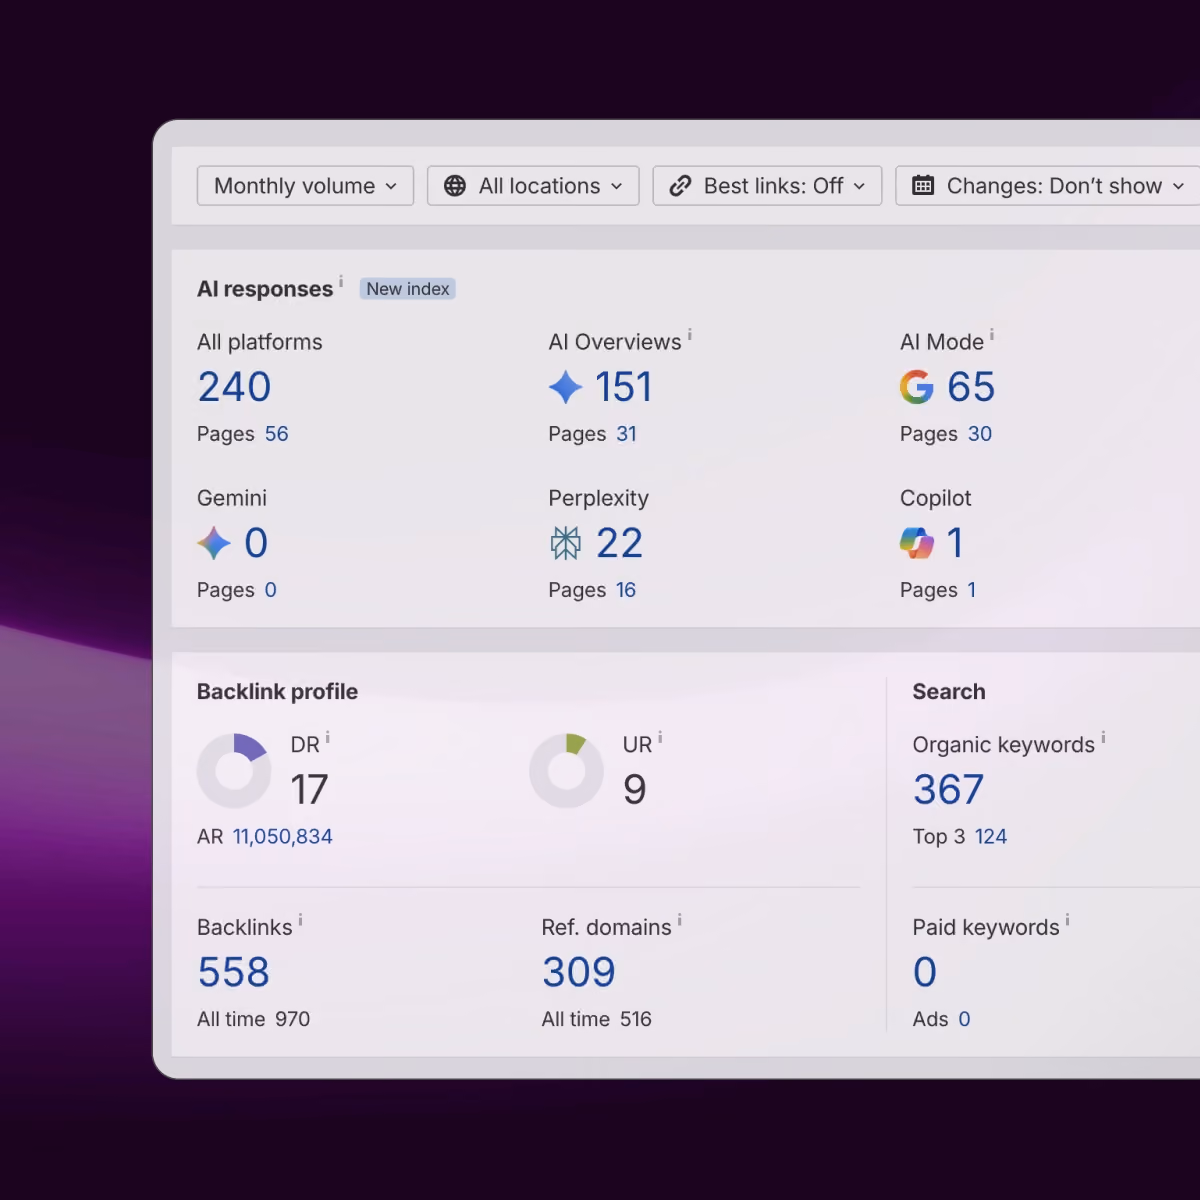Click the AR value 11,050,834

[283, 837]
